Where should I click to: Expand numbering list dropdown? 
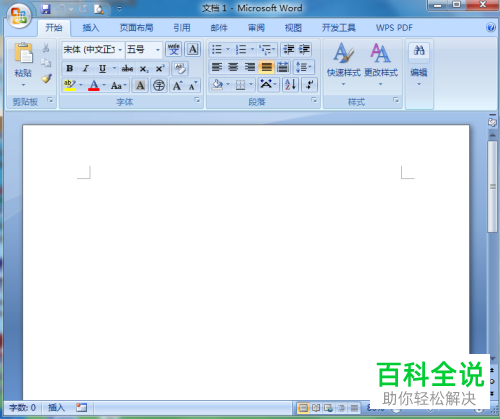(x=252, y=49)
